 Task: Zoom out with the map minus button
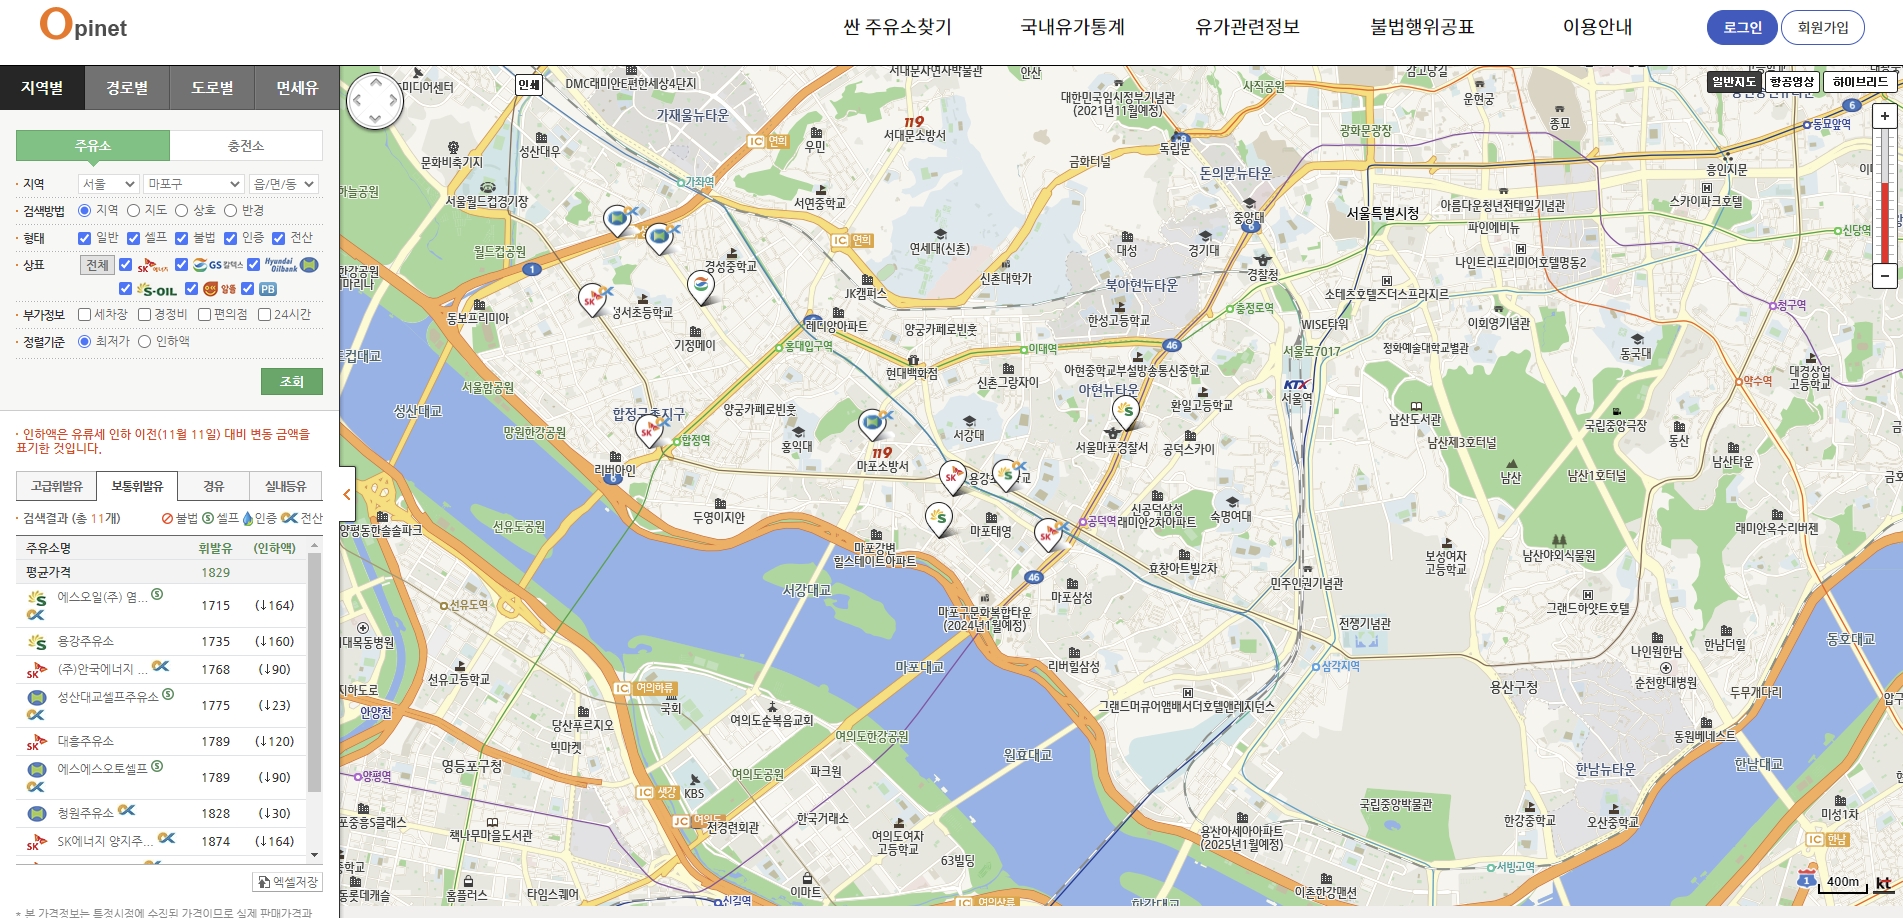tap(1884, 275)
